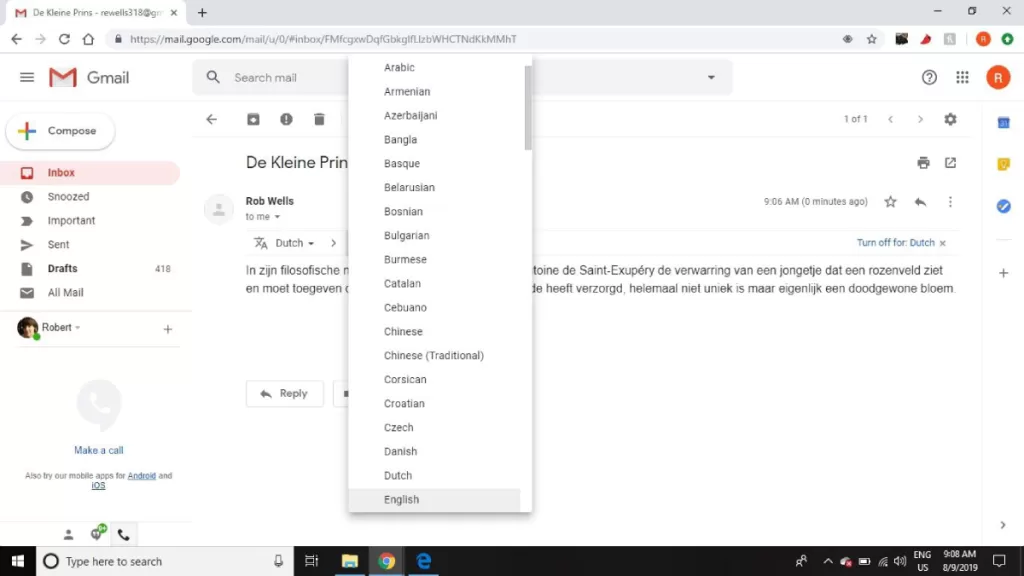Open Gmail settings gear icon

tap(950, 119)
